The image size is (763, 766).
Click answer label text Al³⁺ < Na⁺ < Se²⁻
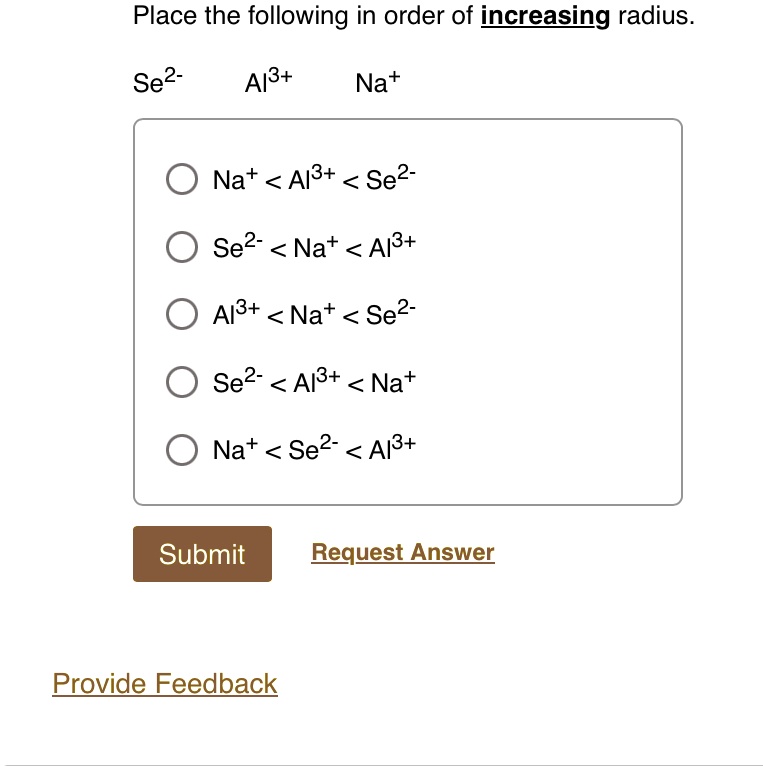(314, 314)
